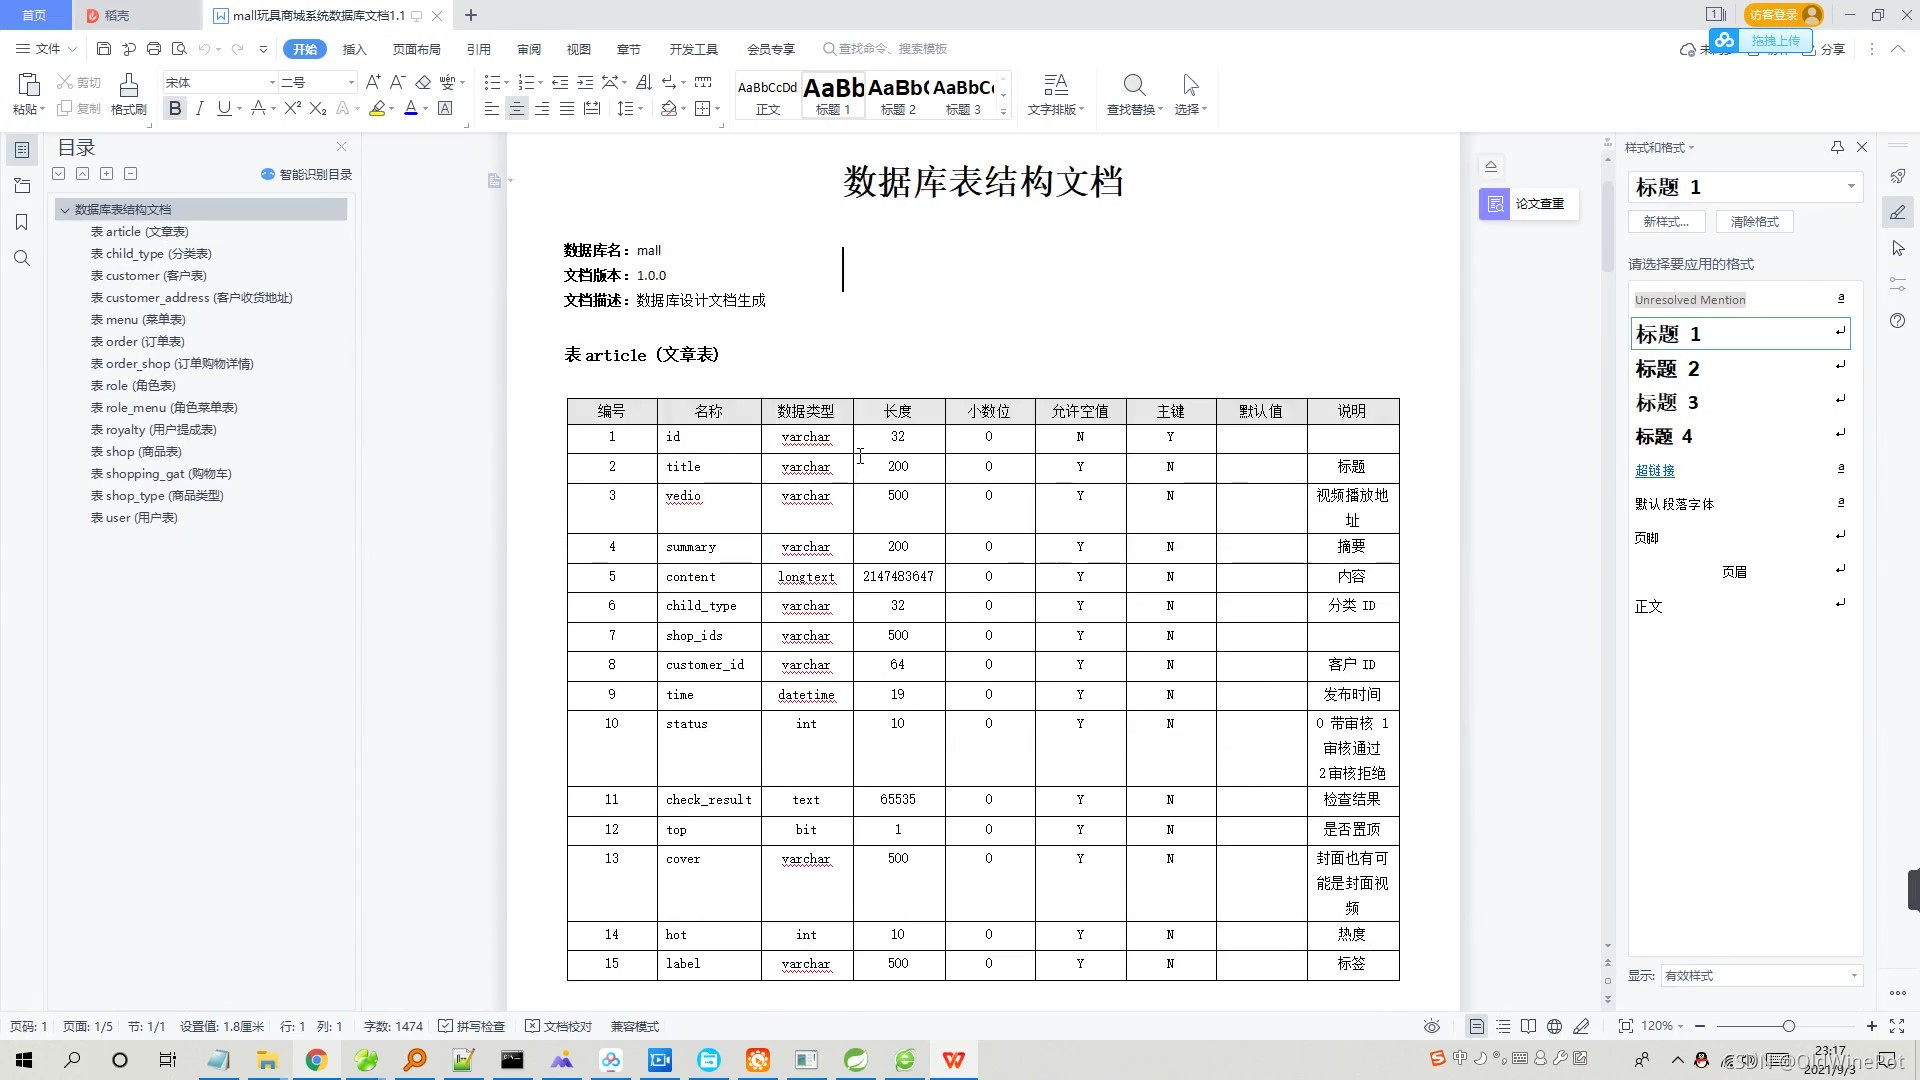The width and height of the screenshot is (1920, 1080).
Task: Open the Text Layout (文字排版) tool
Action: click(1056, 95)
